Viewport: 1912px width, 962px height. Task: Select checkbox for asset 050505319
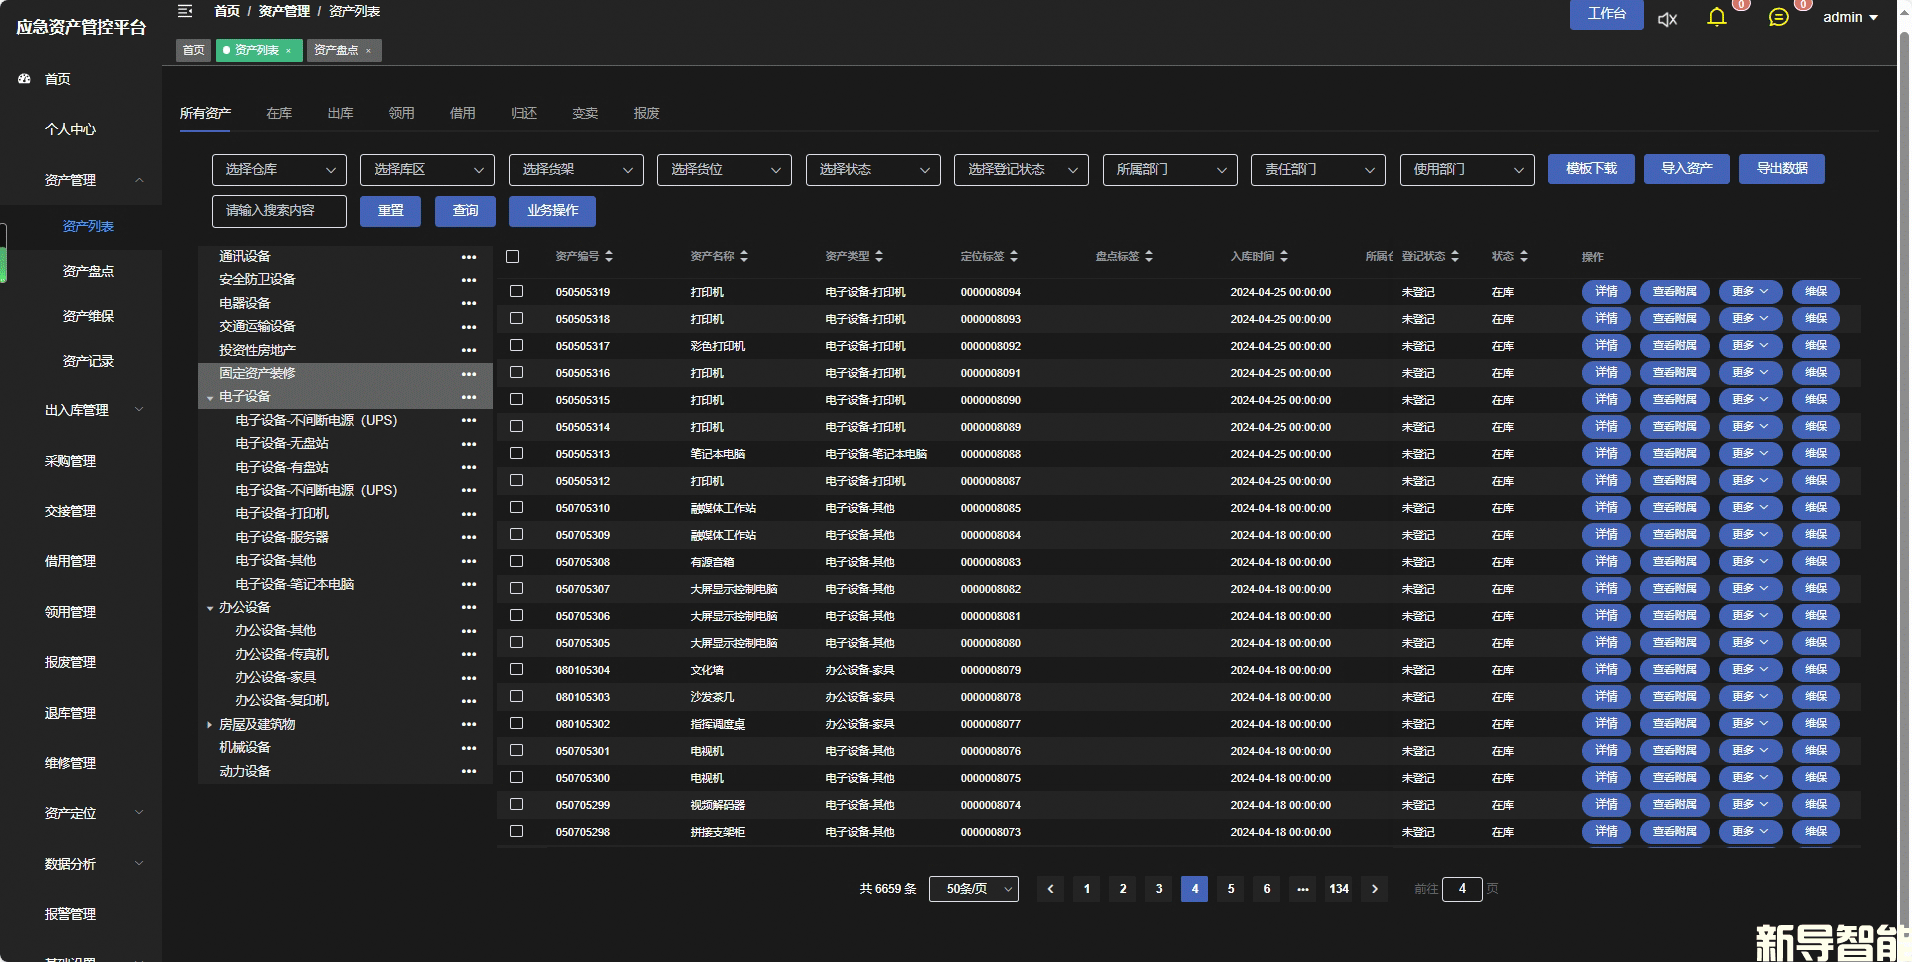click(x=516, y=291)
